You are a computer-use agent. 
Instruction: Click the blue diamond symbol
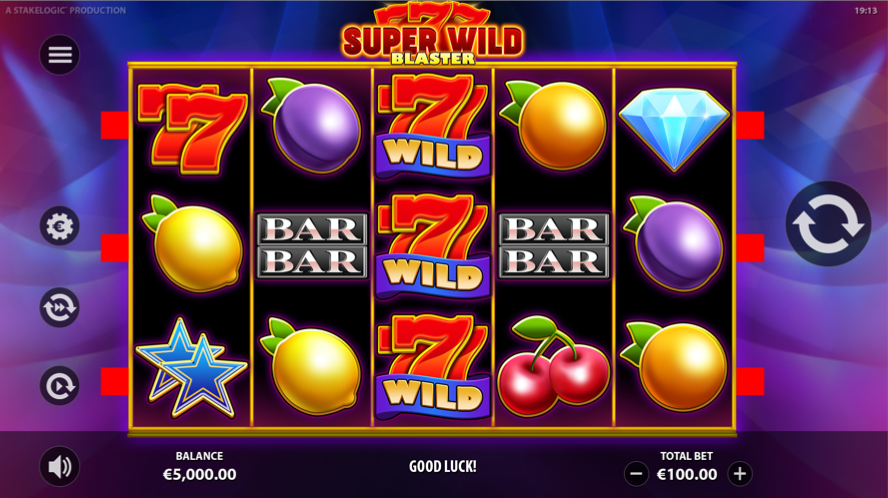(x=674, y=129)
